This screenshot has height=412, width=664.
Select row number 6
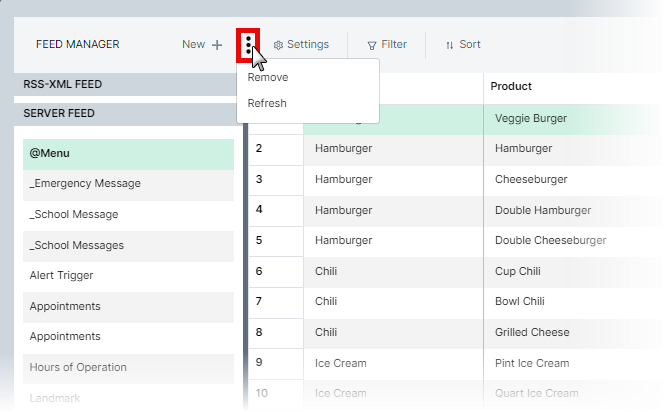pyautogui.click(x=276, y=272)
